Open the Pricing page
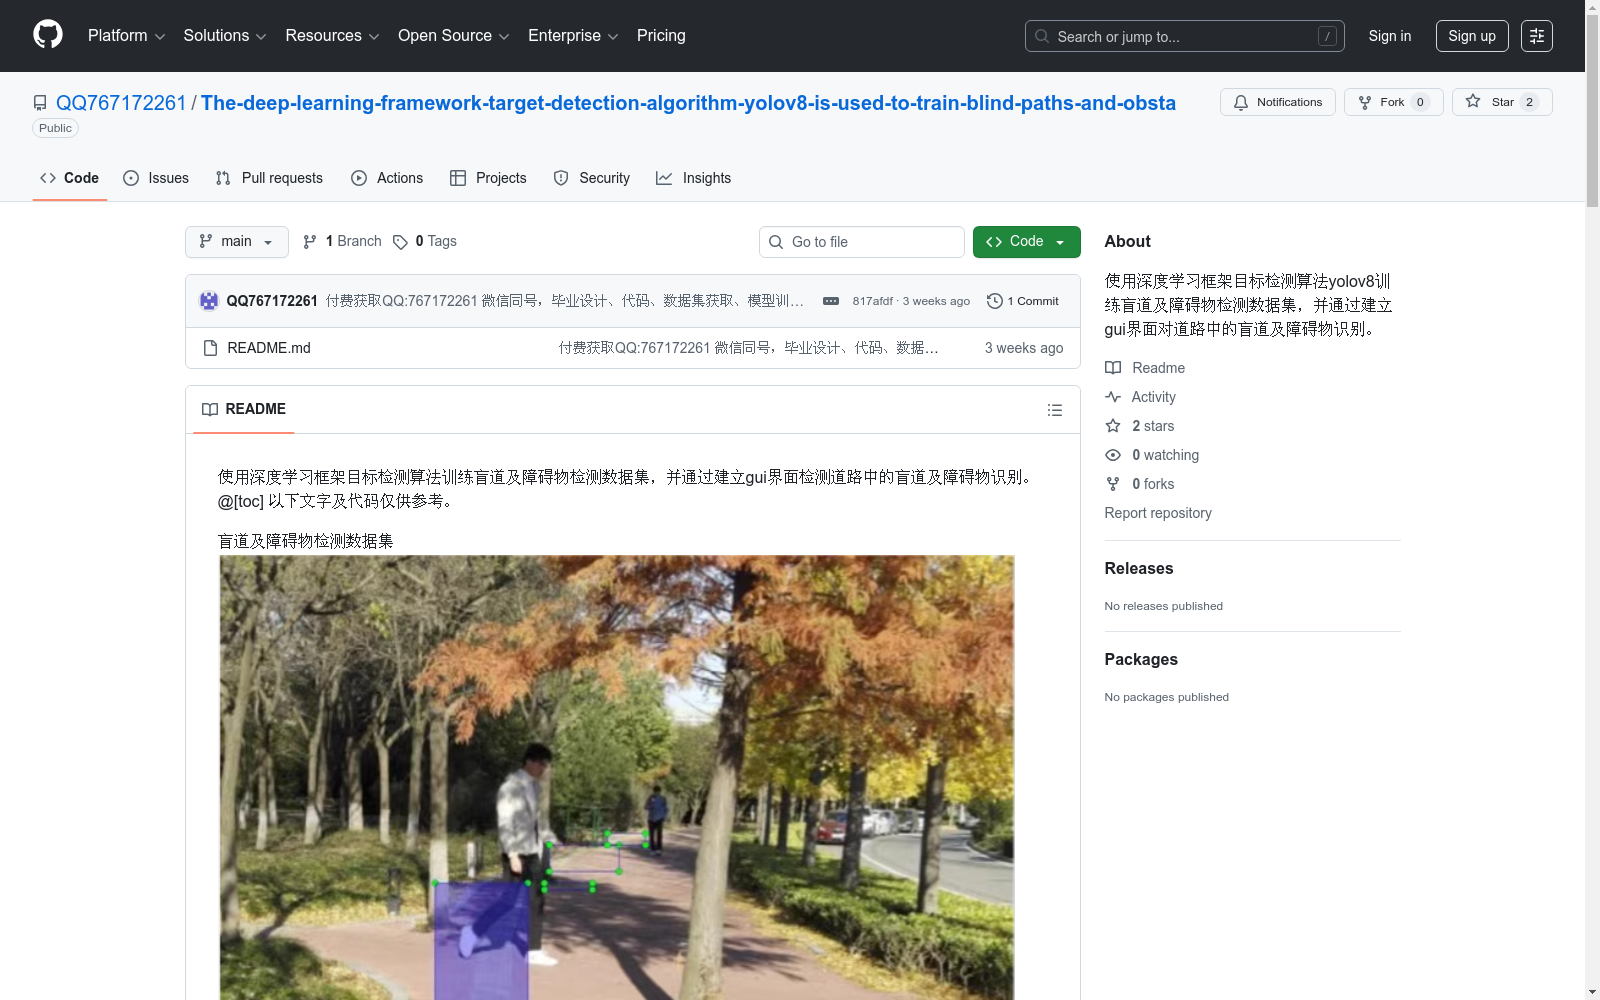The width and height of the screenshot is (1600, 1000). click(661, 36)
